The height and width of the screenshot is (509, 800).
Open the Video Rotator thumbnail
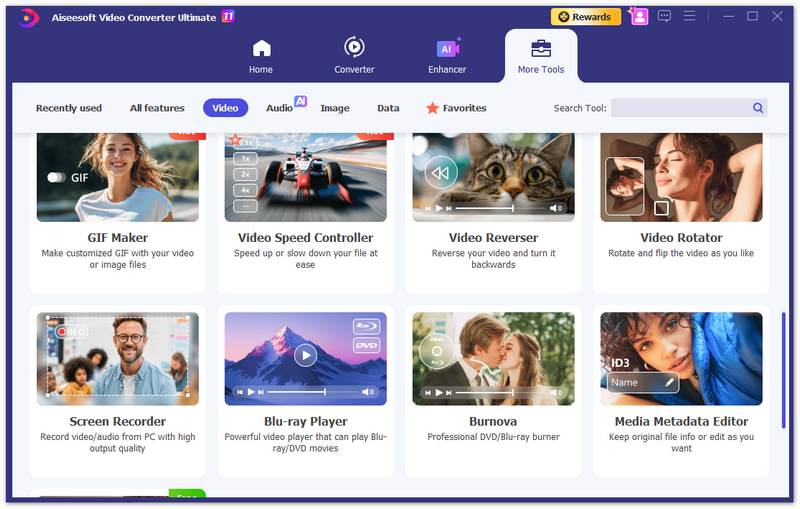click(x=681, y=177)
